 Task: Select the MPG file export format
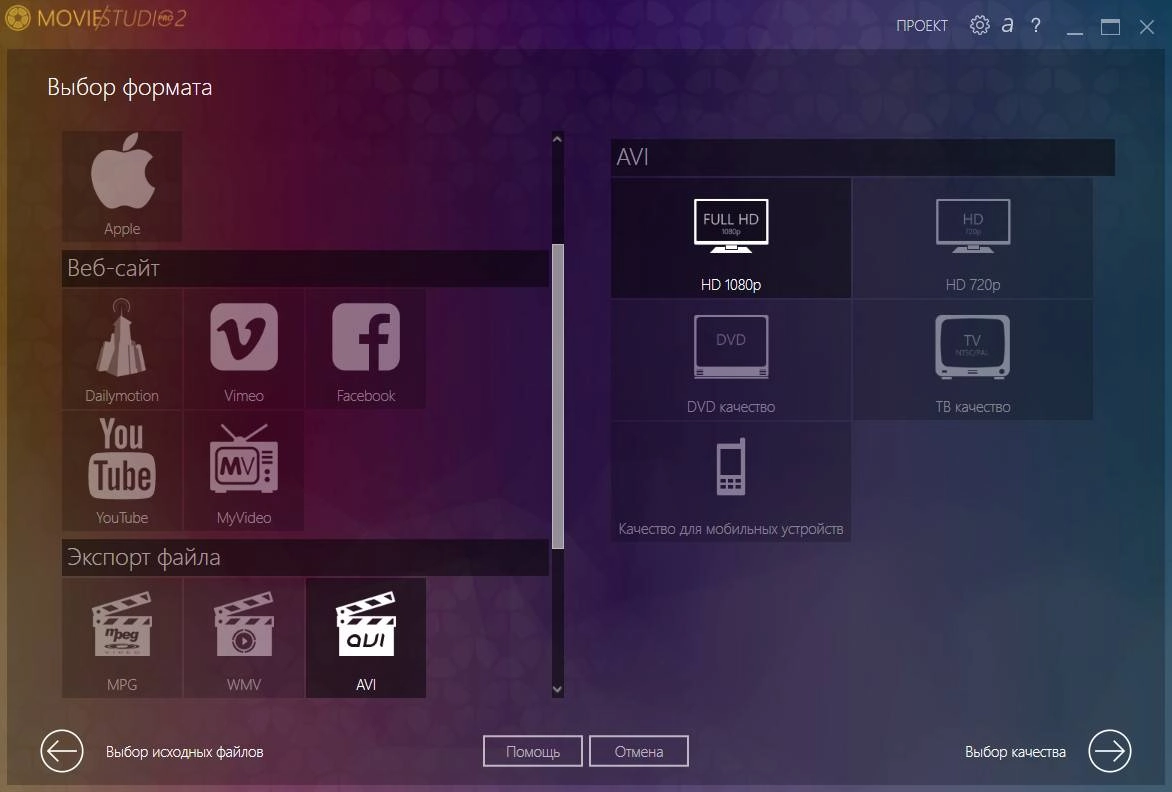click(122, 638)
